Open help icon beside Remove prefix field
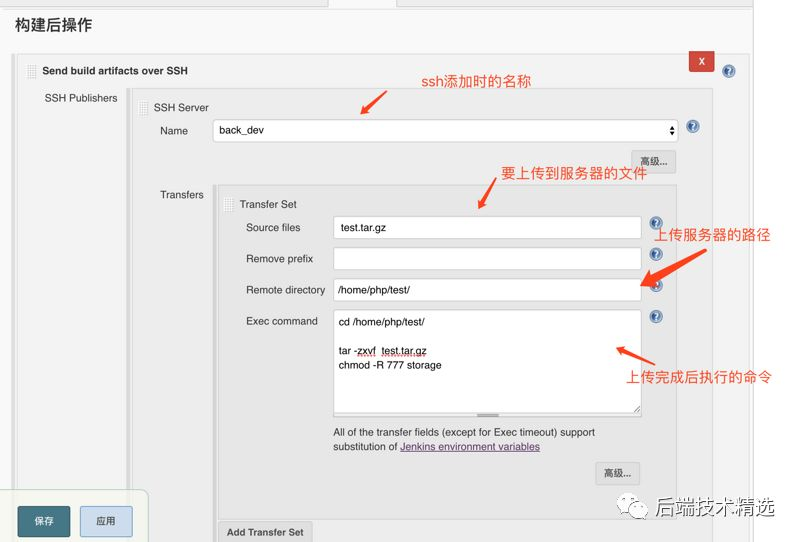Screen dimensions: 800x542 click(656, 254)
